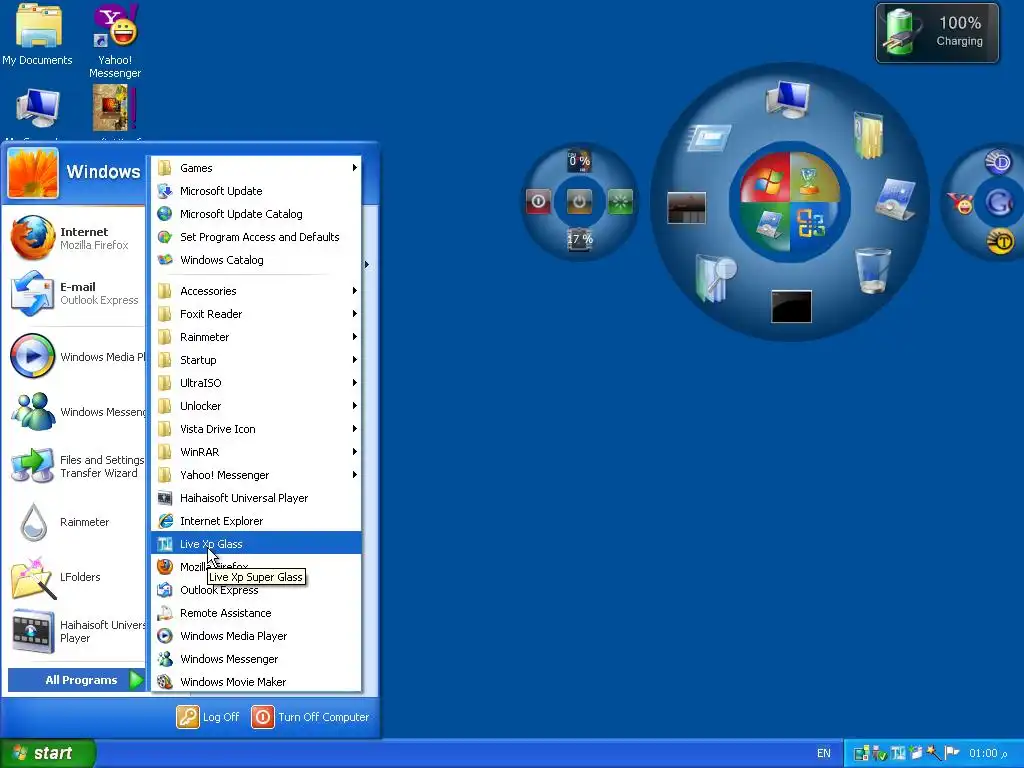Click Windows Messenger icon in left pane
The height and width of the screenshot is (768, 1024).
[33, 411]
